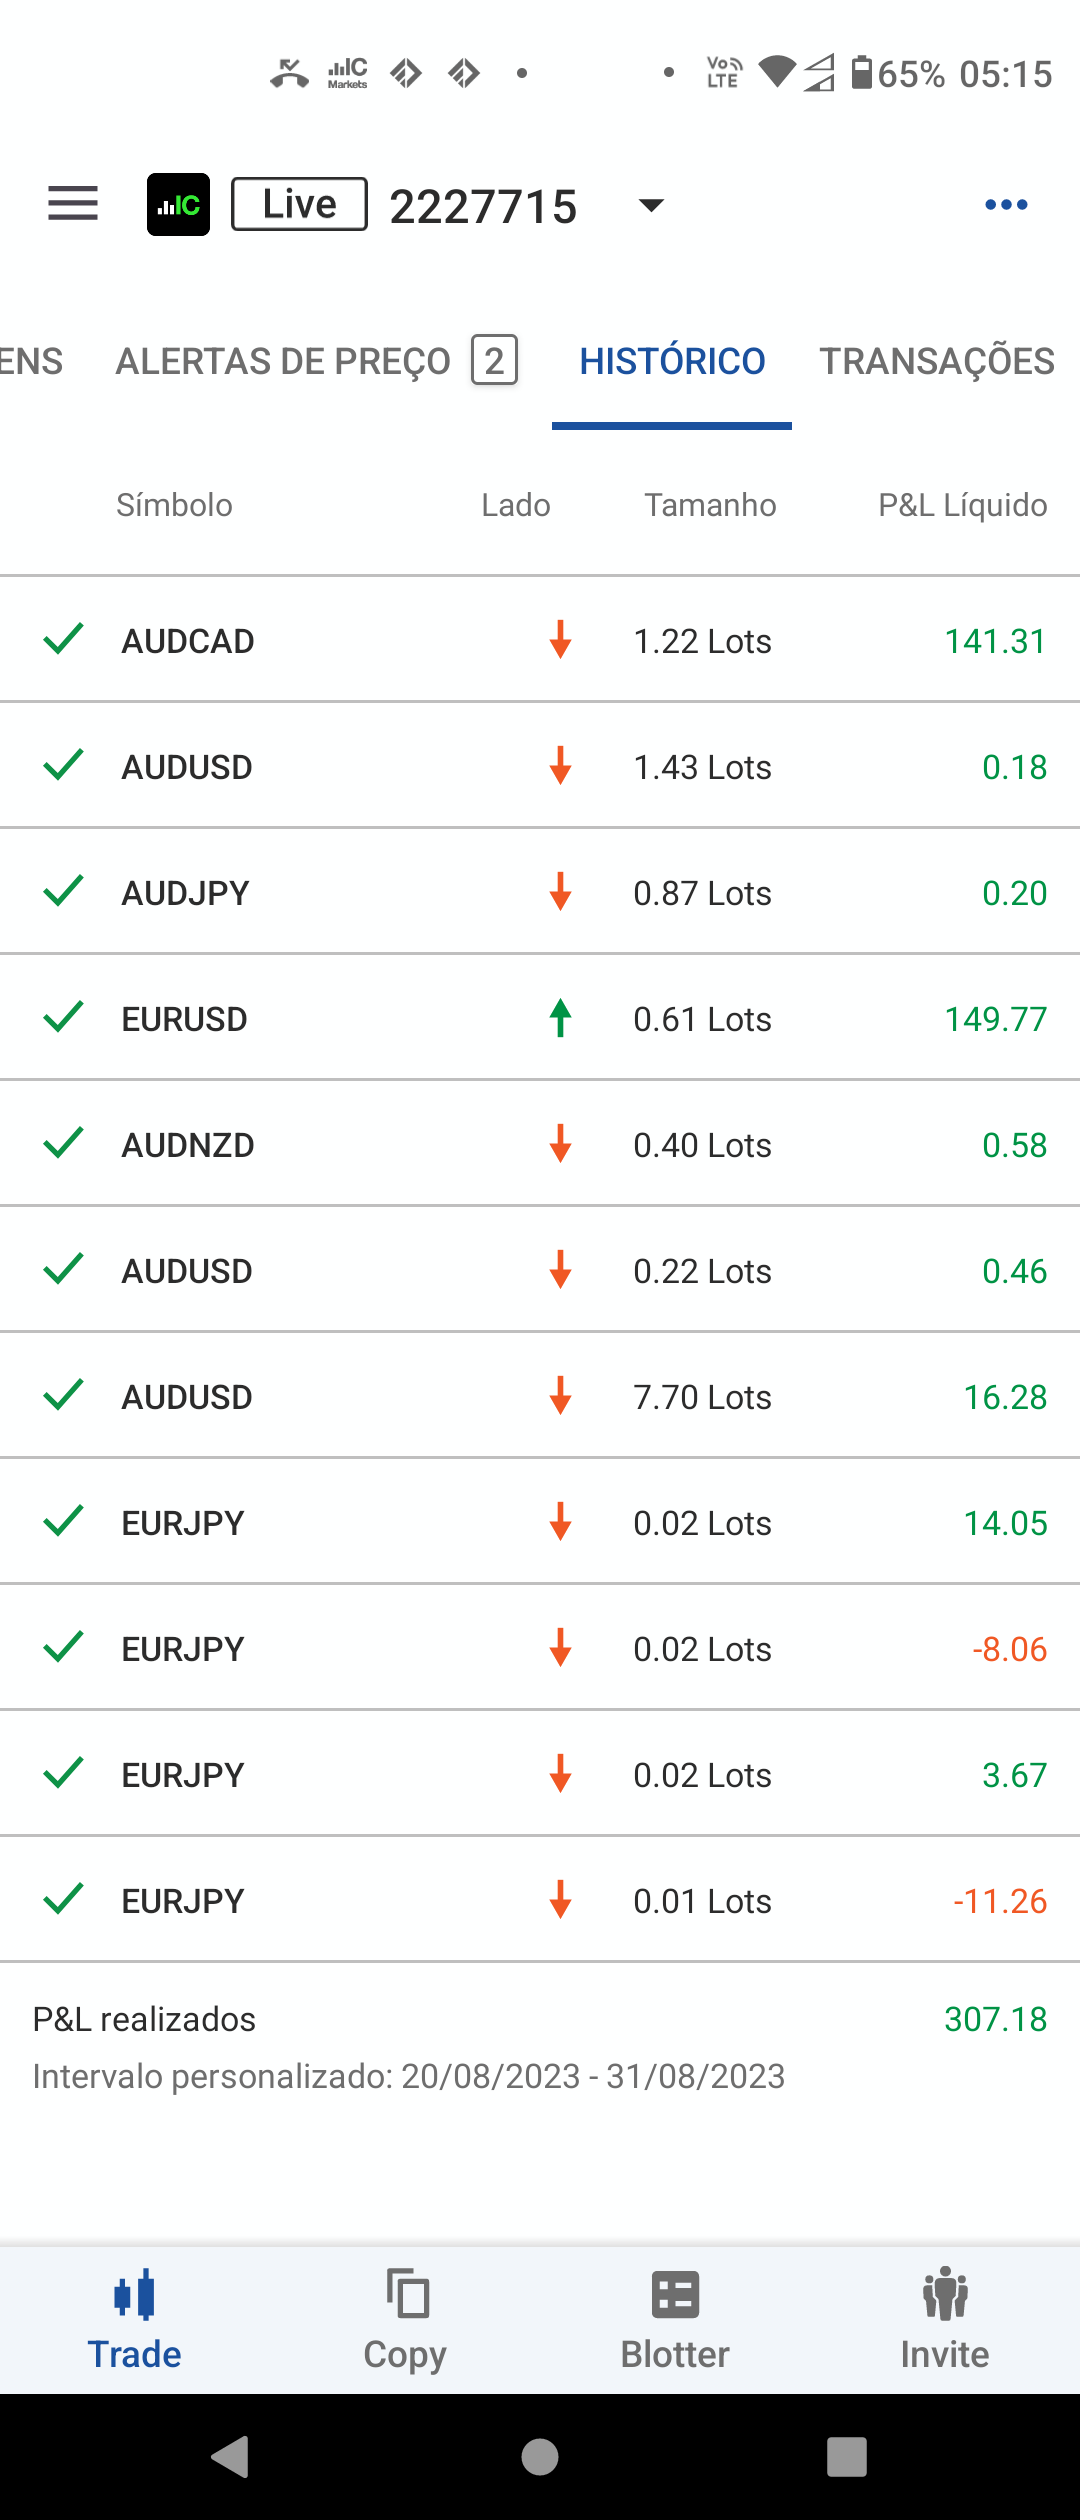Sort by the Símbolo column header
This screenshot has height=2520, width=1080.
[174, 505]
